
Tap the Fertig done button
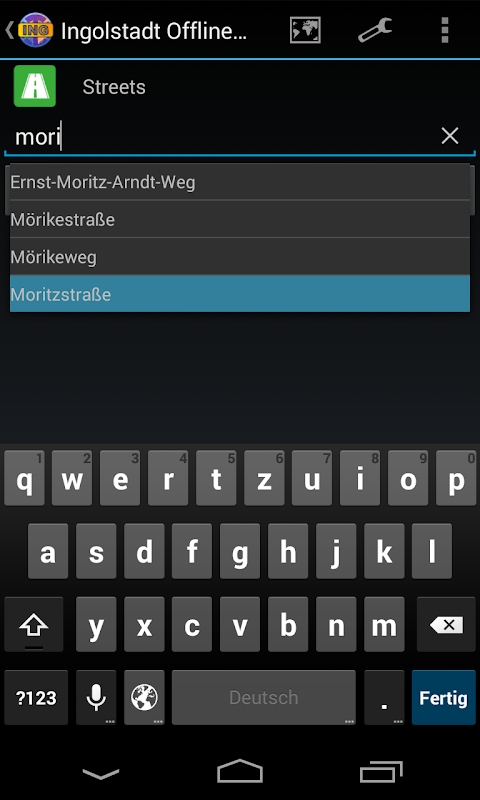tap(443, 697)
